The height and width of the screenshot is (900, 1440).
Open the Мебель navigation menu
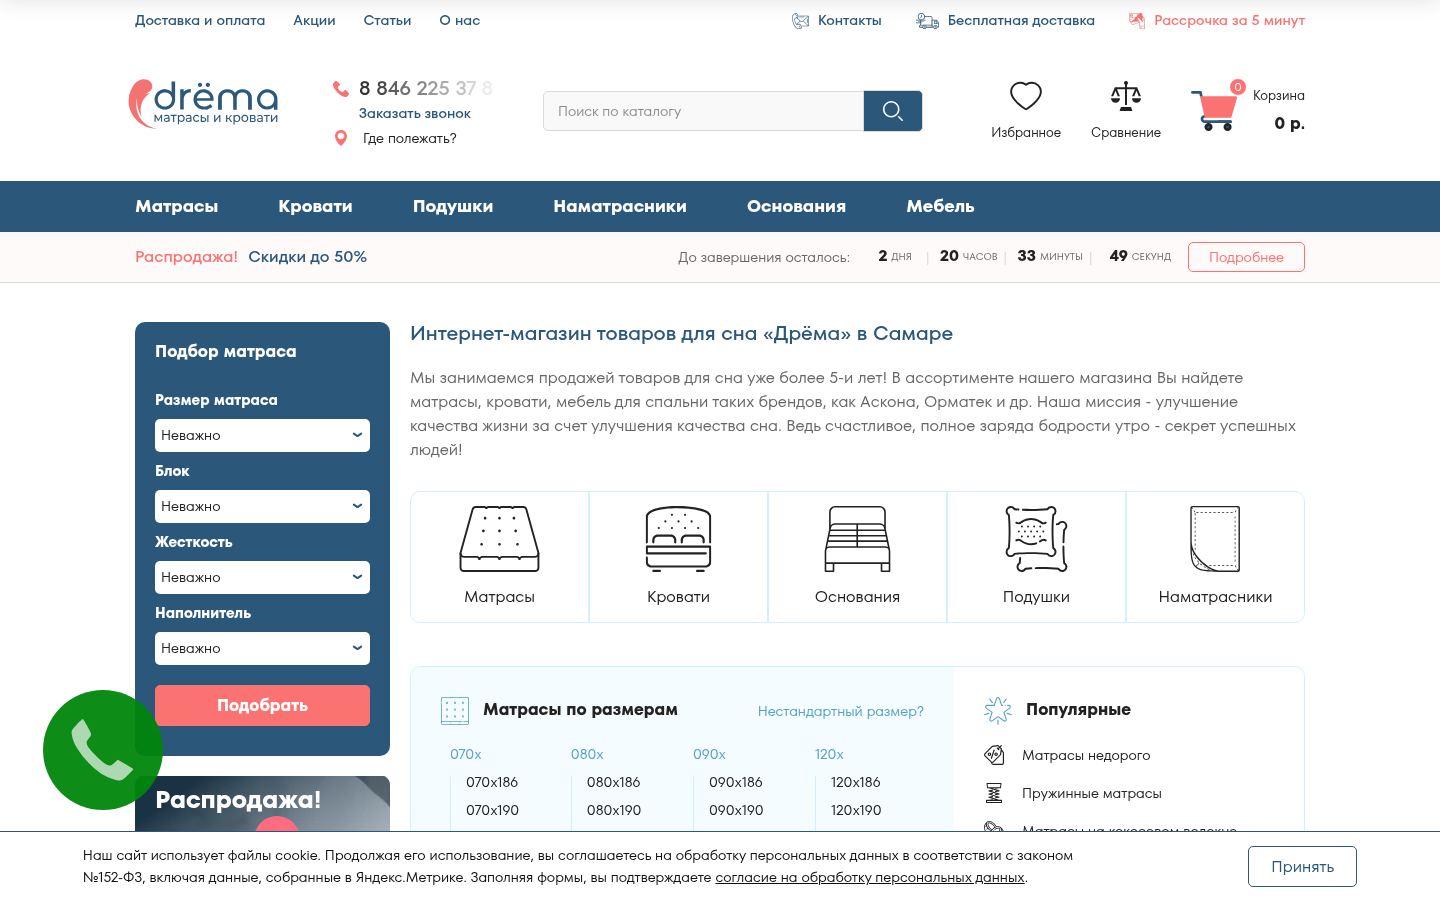click(x=940, y=206)
